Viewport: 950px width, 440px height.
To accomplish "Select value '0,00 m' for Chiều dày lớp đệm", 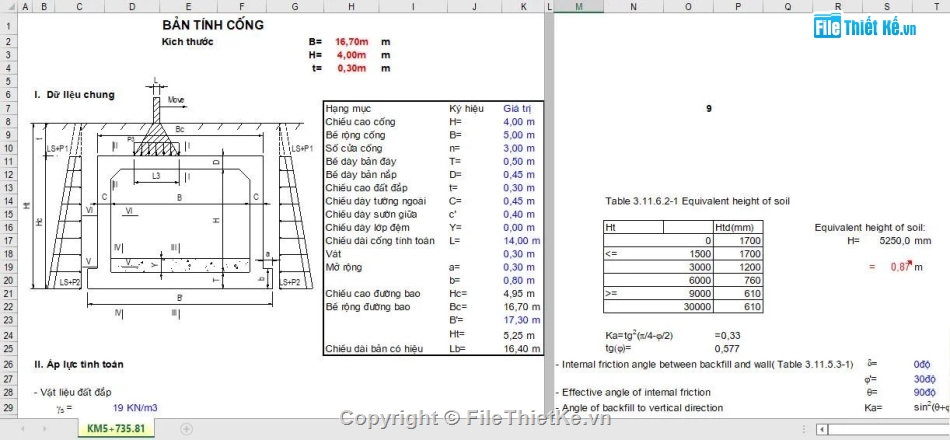I will pyautogui.click(x=519, y=228).
